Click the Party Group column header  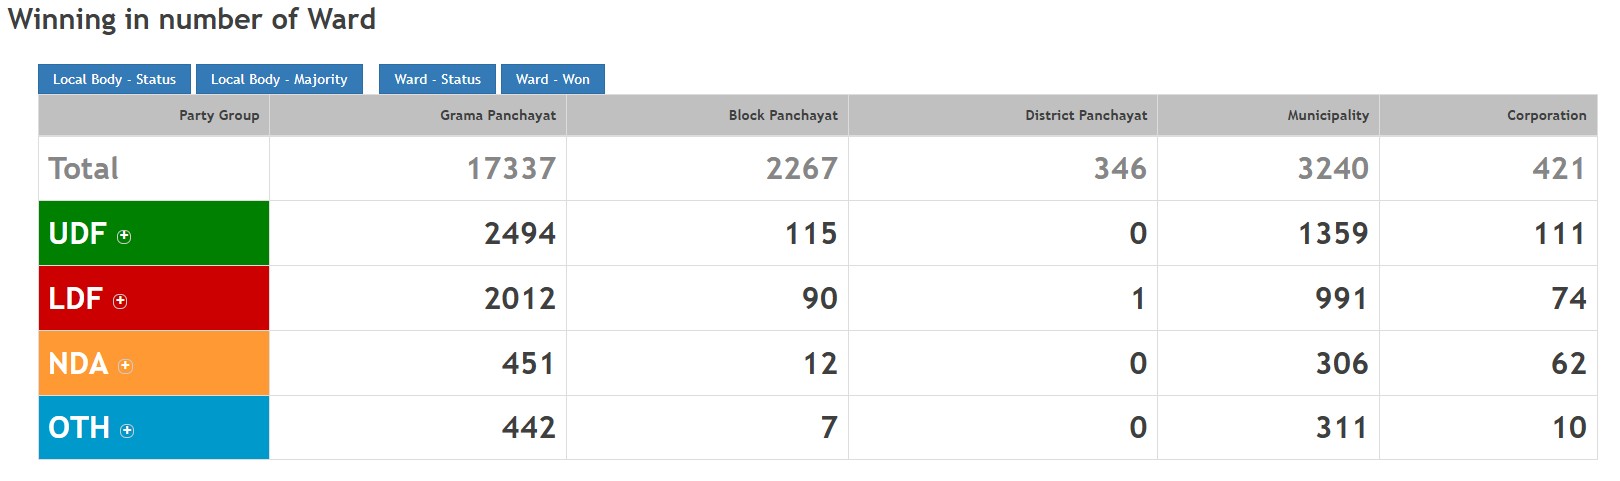(x=219, y=115)
